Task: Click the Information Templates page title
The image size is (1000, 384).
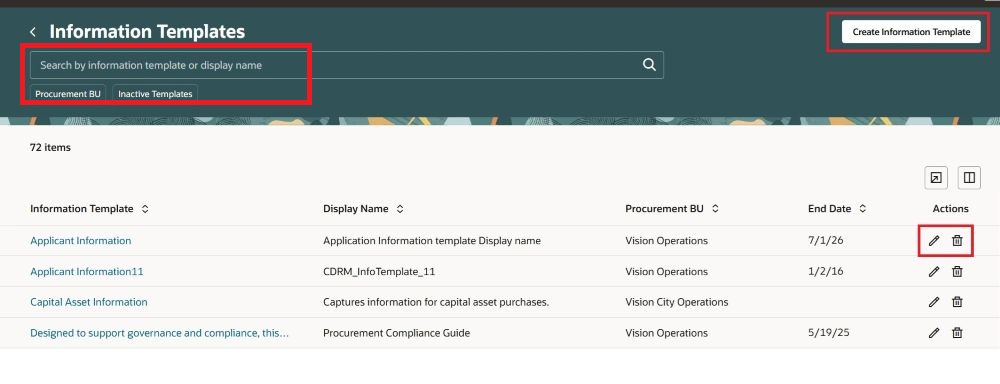Action: tap(147, 31)
